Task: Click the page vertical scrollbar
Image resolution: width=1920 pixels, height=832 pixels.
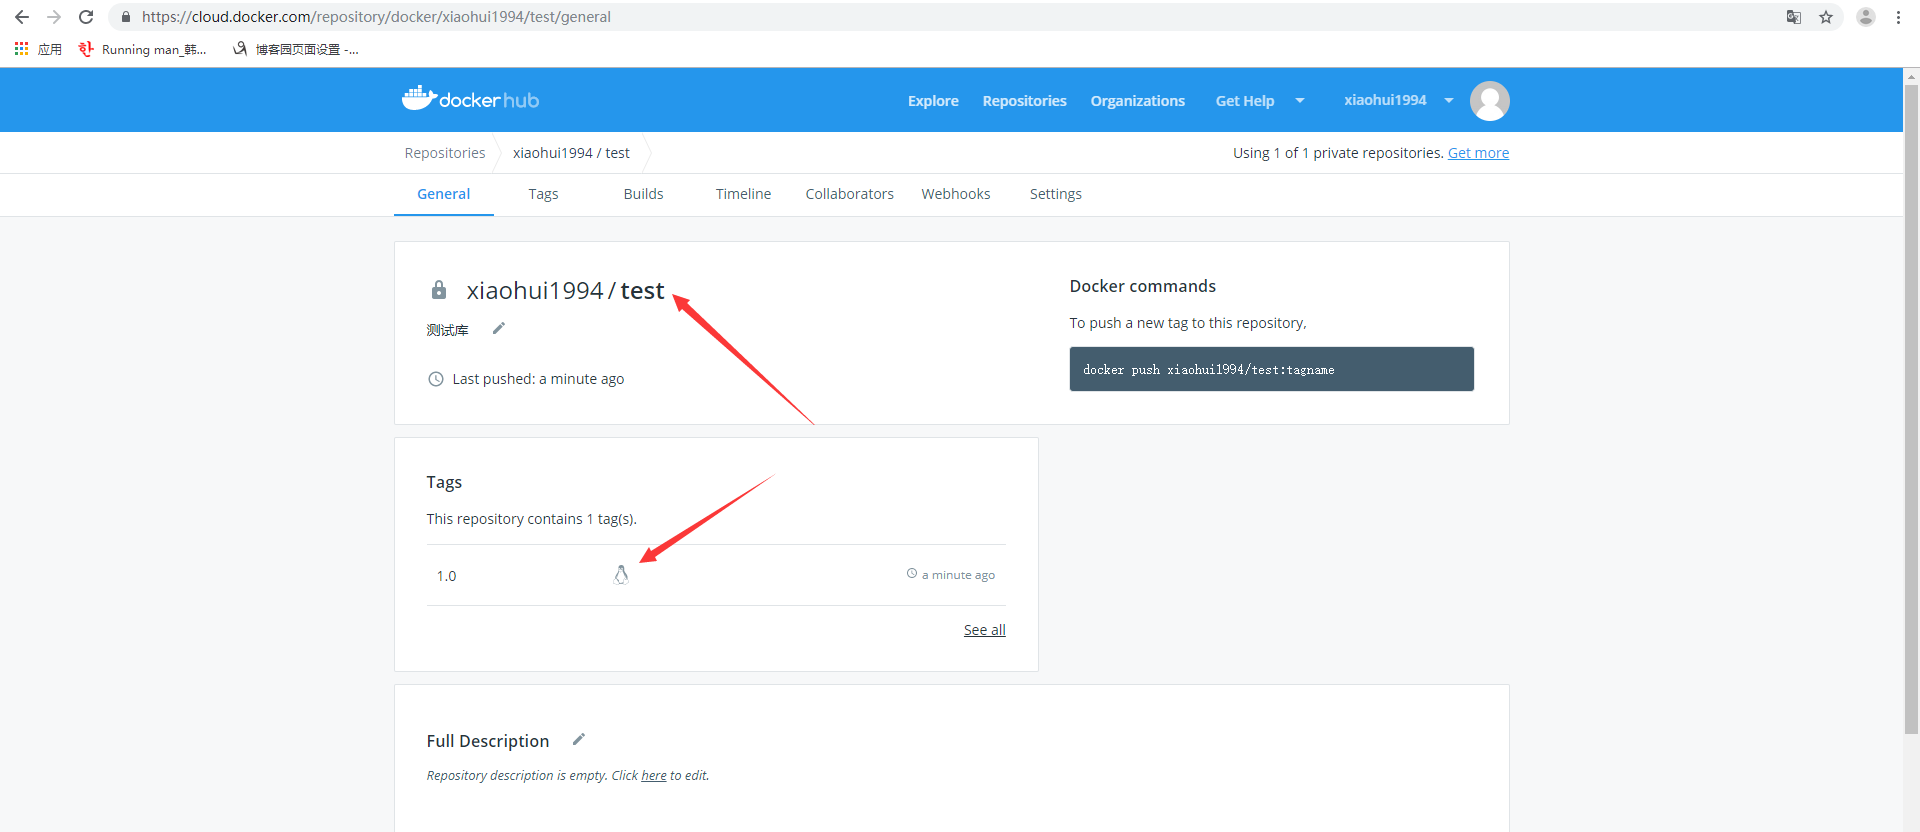Action: pyautogui.click(x=1912, y=410)
